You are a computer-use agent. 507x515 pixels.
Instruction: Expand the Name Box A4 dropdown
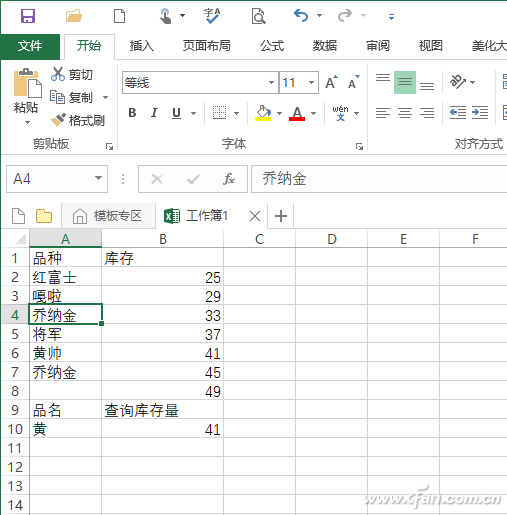(98, 178)
